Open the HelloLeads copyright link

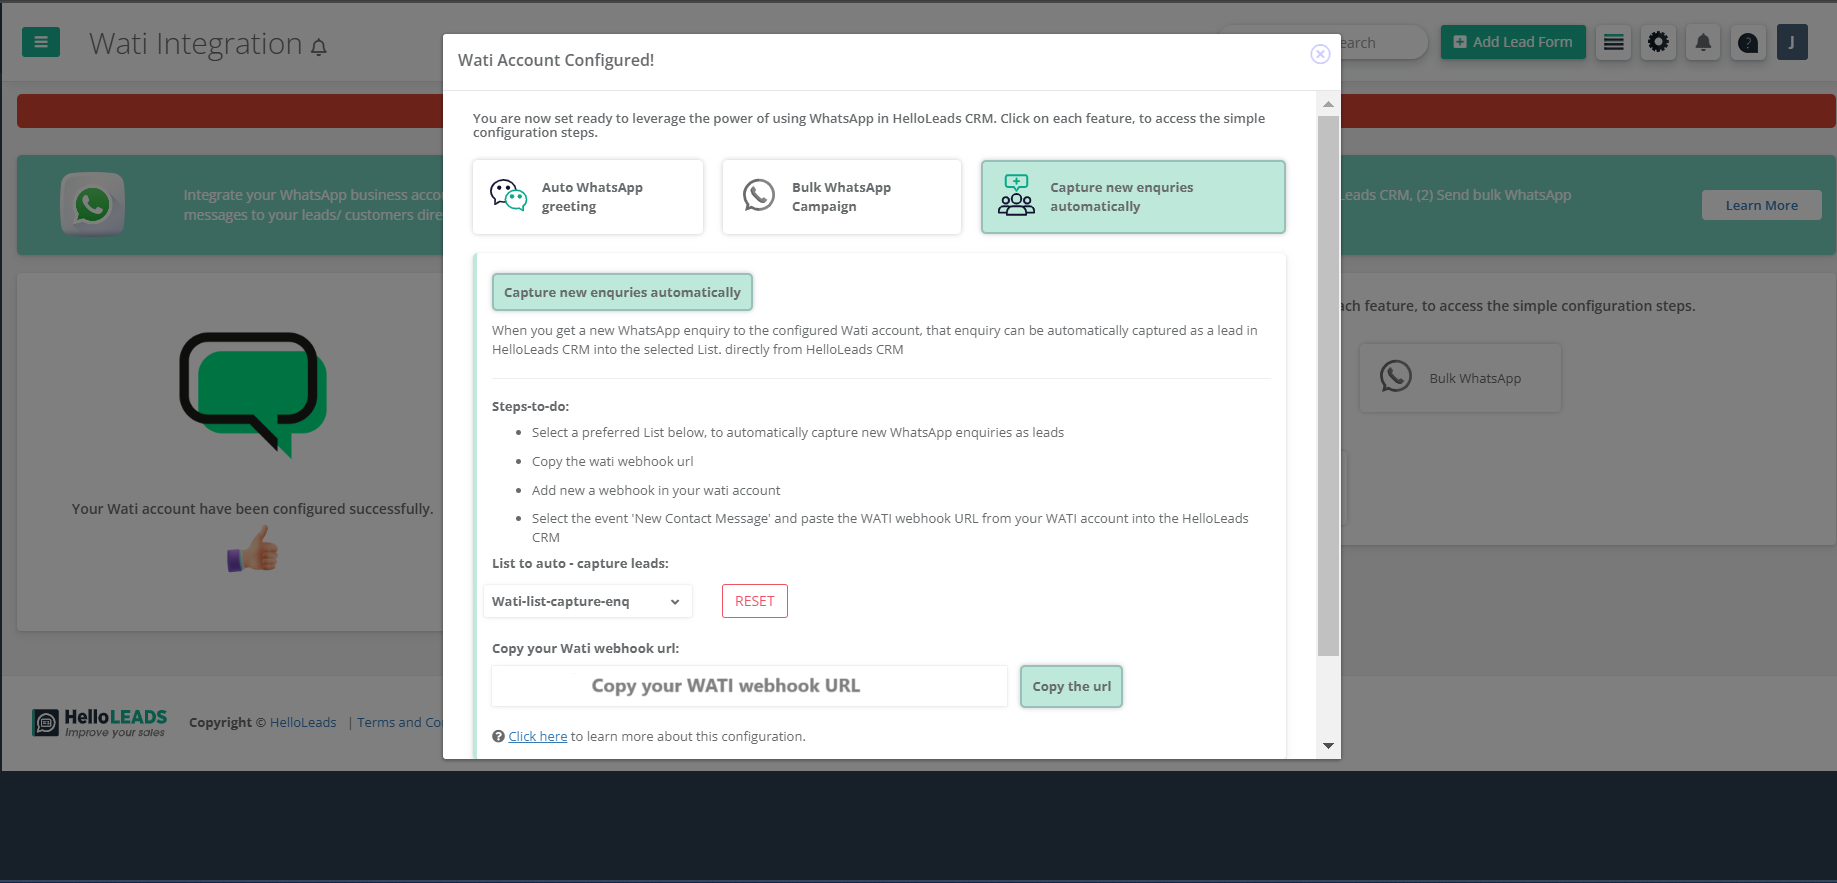pyautogui.click(x=303, y=722)
